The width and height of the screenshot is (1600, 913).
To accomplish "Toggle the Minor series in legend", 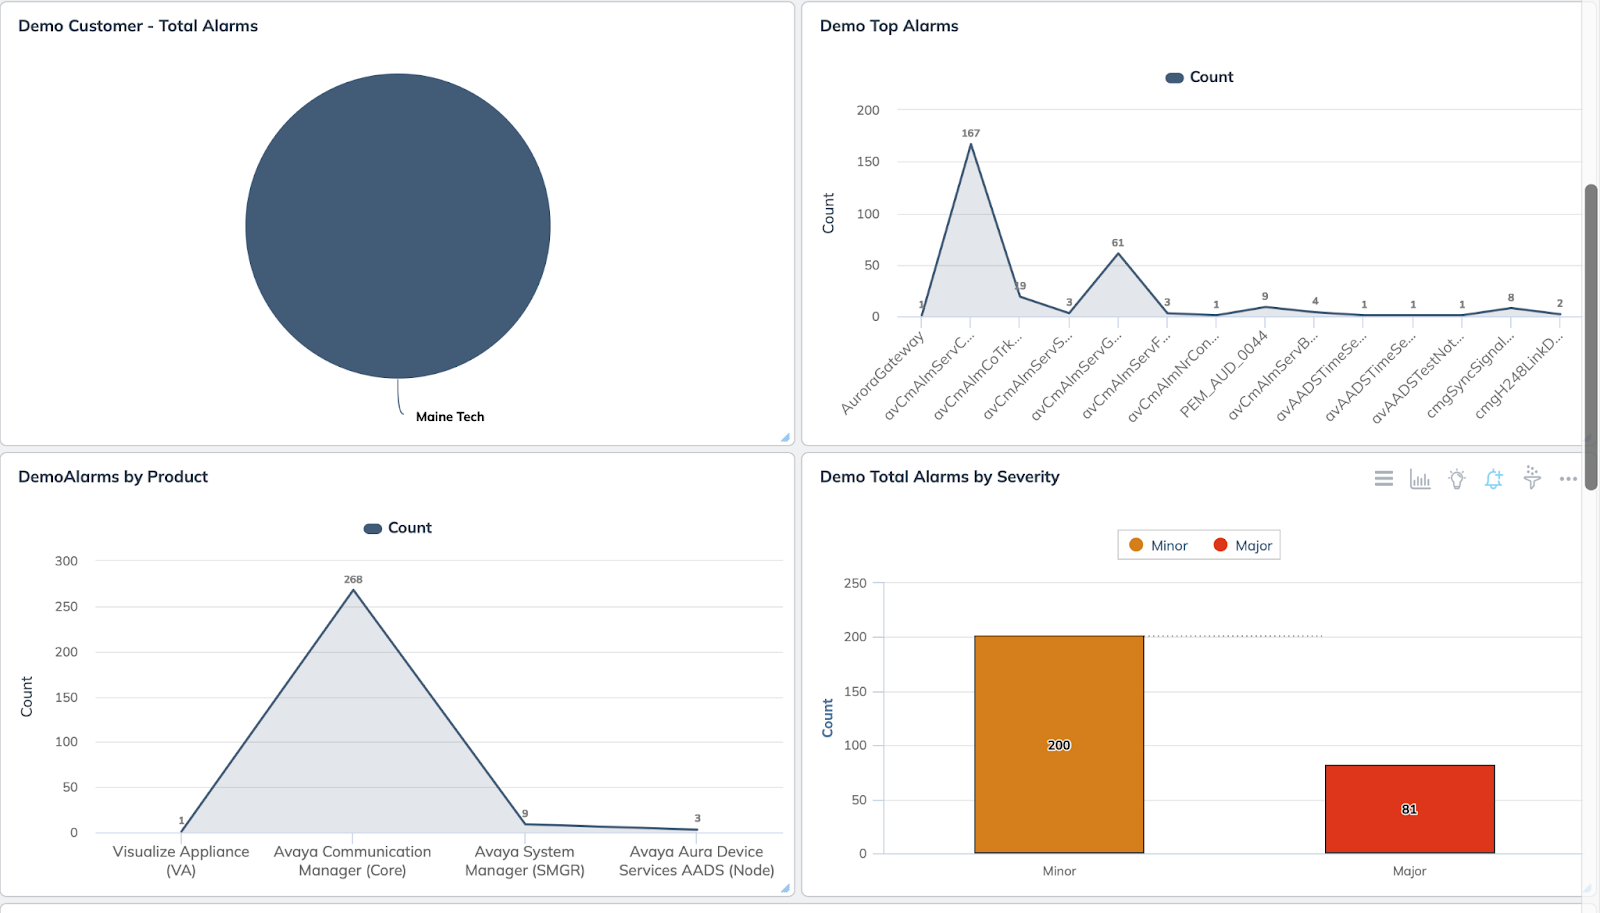I will click(1158, 545).
